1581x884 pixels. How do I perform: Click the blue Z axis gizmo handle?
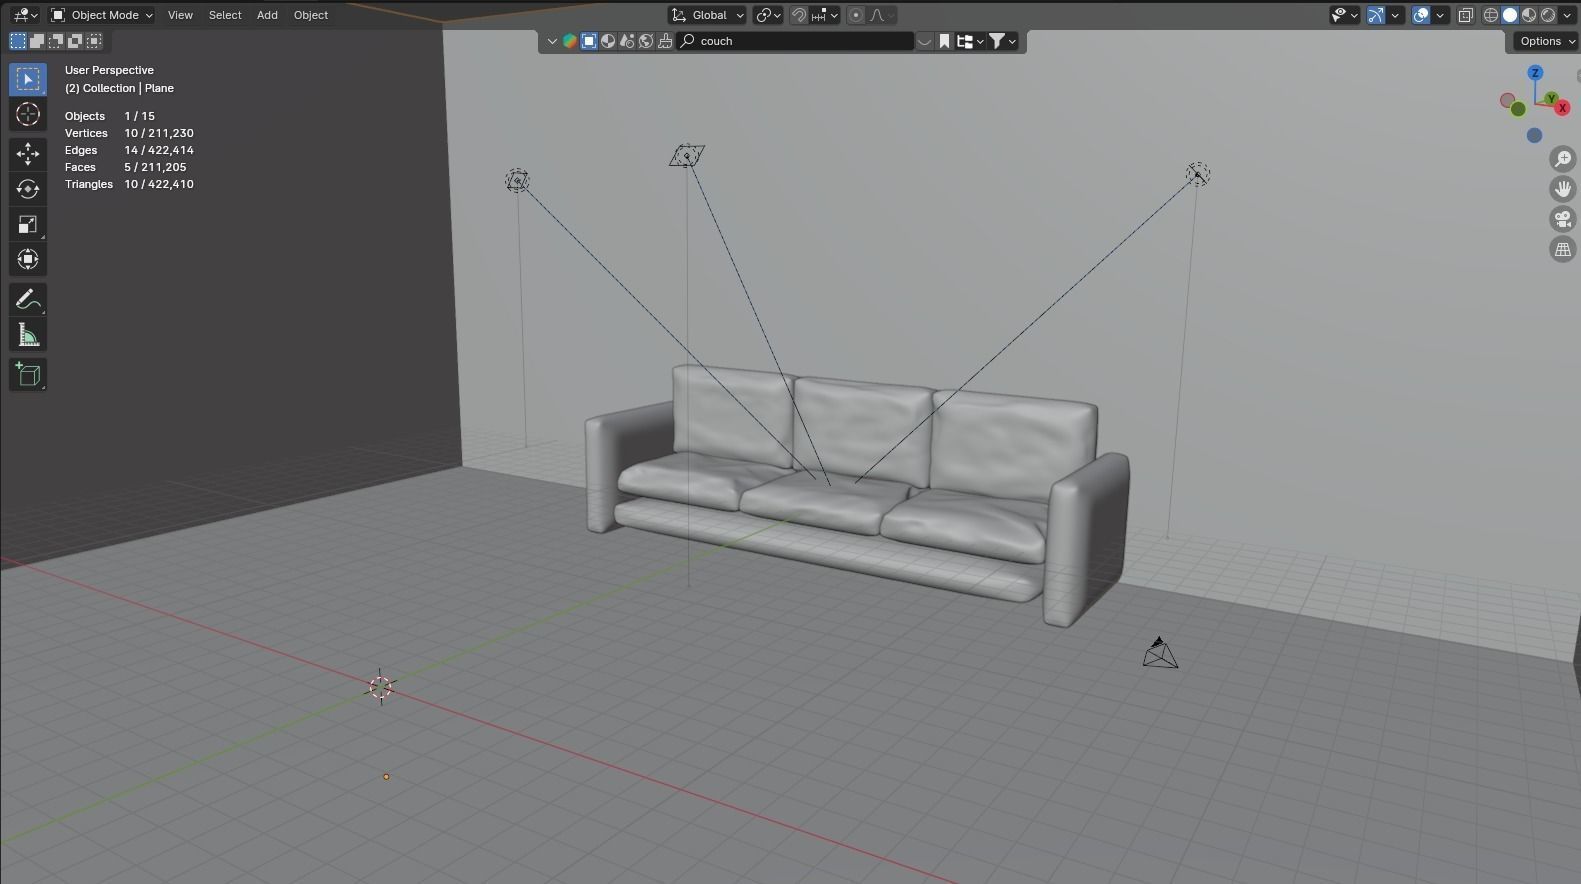(1535, 73)
